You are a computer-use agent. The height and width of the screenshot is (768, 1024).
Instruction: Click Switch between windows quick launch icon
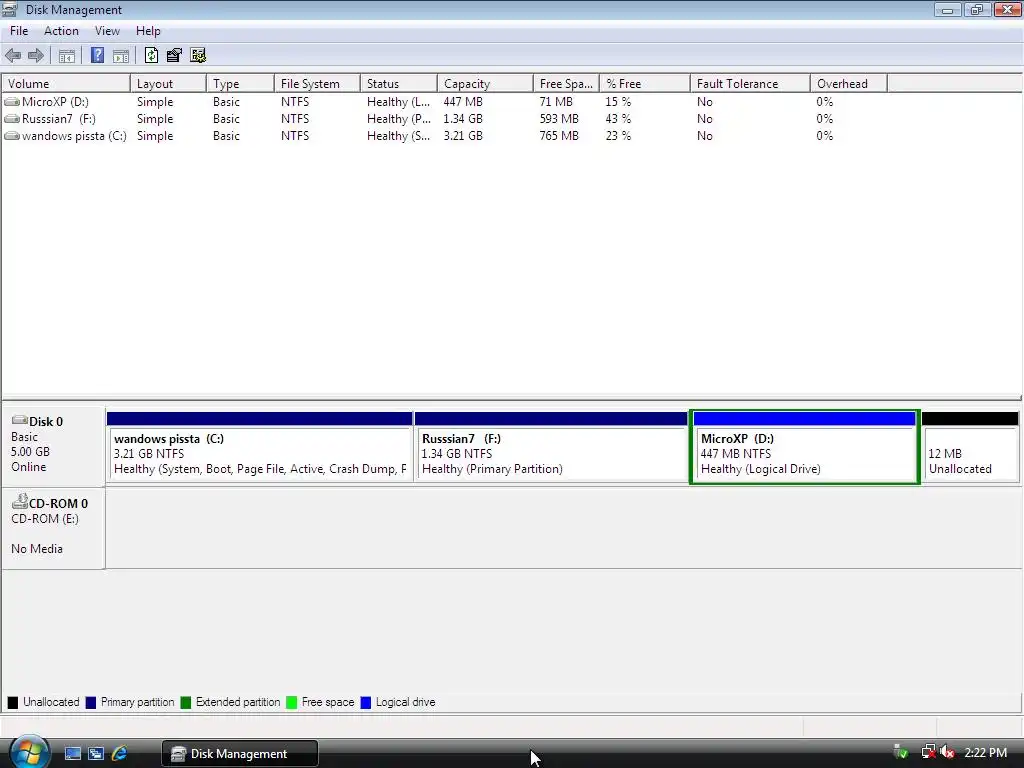(x=96, y=754)
